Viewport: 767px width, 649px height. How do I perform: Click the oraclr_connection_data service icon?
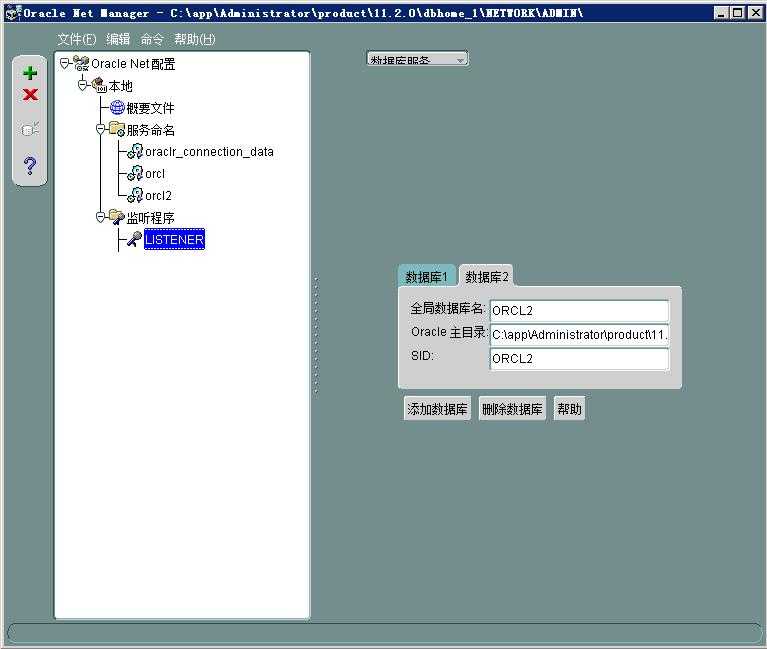[135, 151]
